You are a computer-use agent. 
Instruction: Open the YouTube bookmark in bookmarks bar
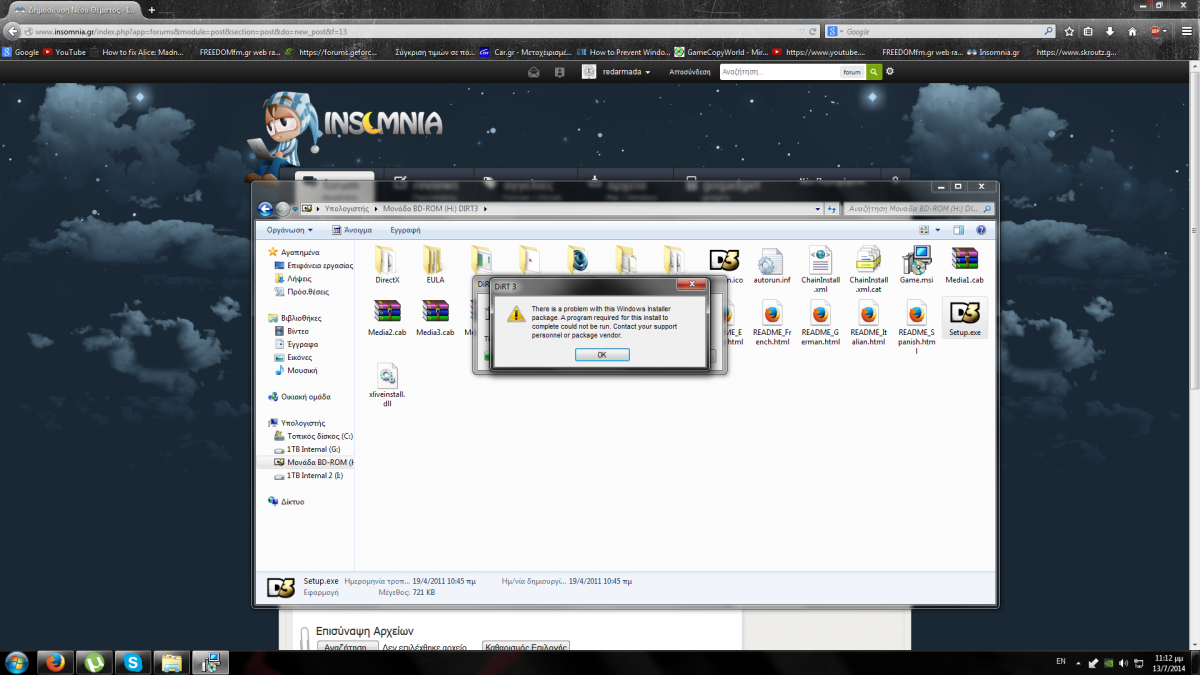click(x=64, y=52)
